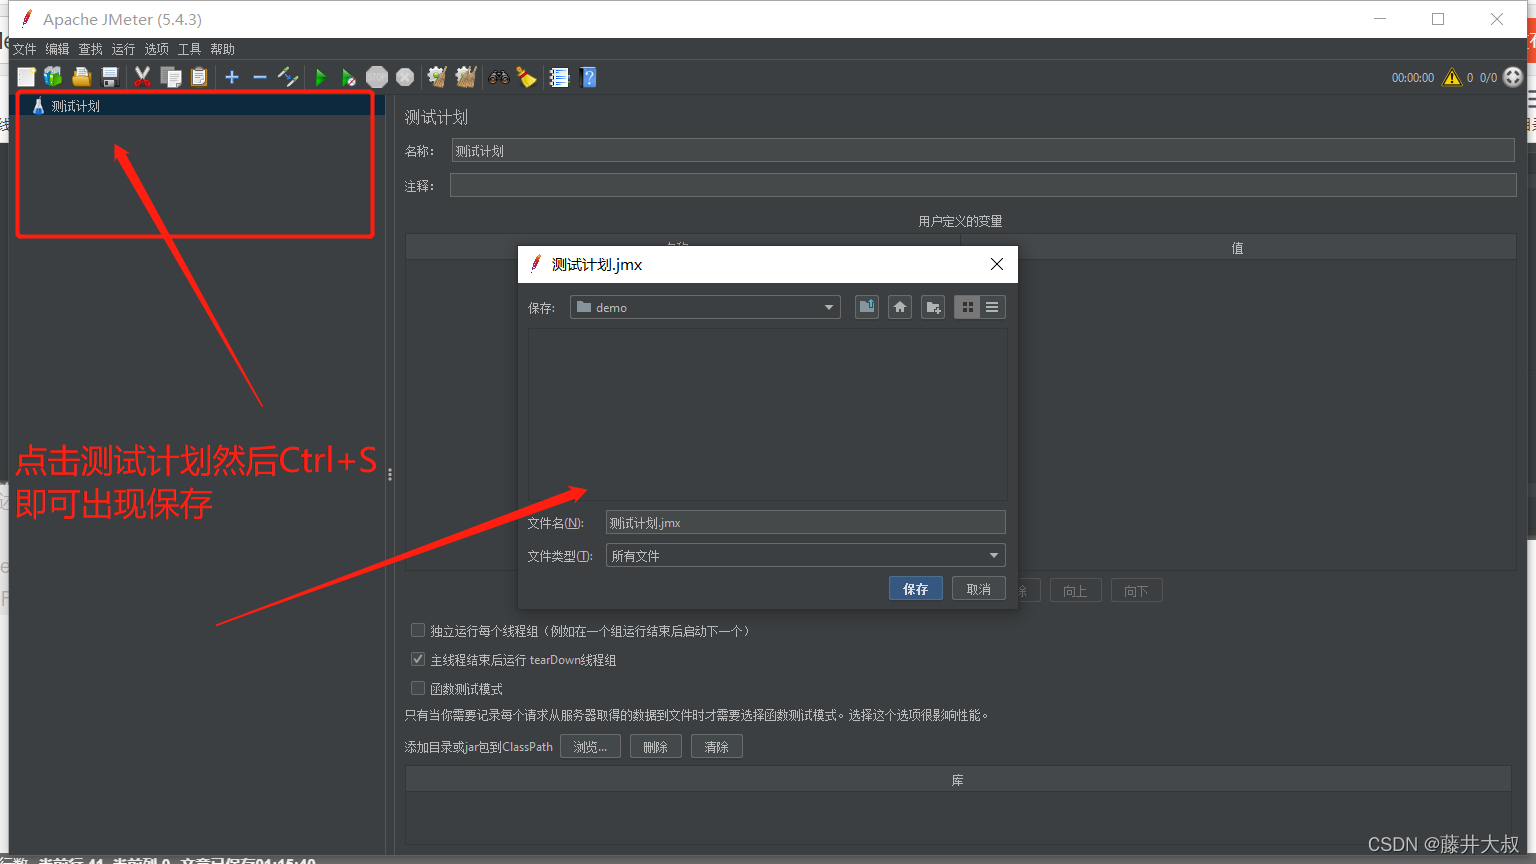Open the 工具 menu
This screenshot has height=864, width=1536.
(189, 49)
